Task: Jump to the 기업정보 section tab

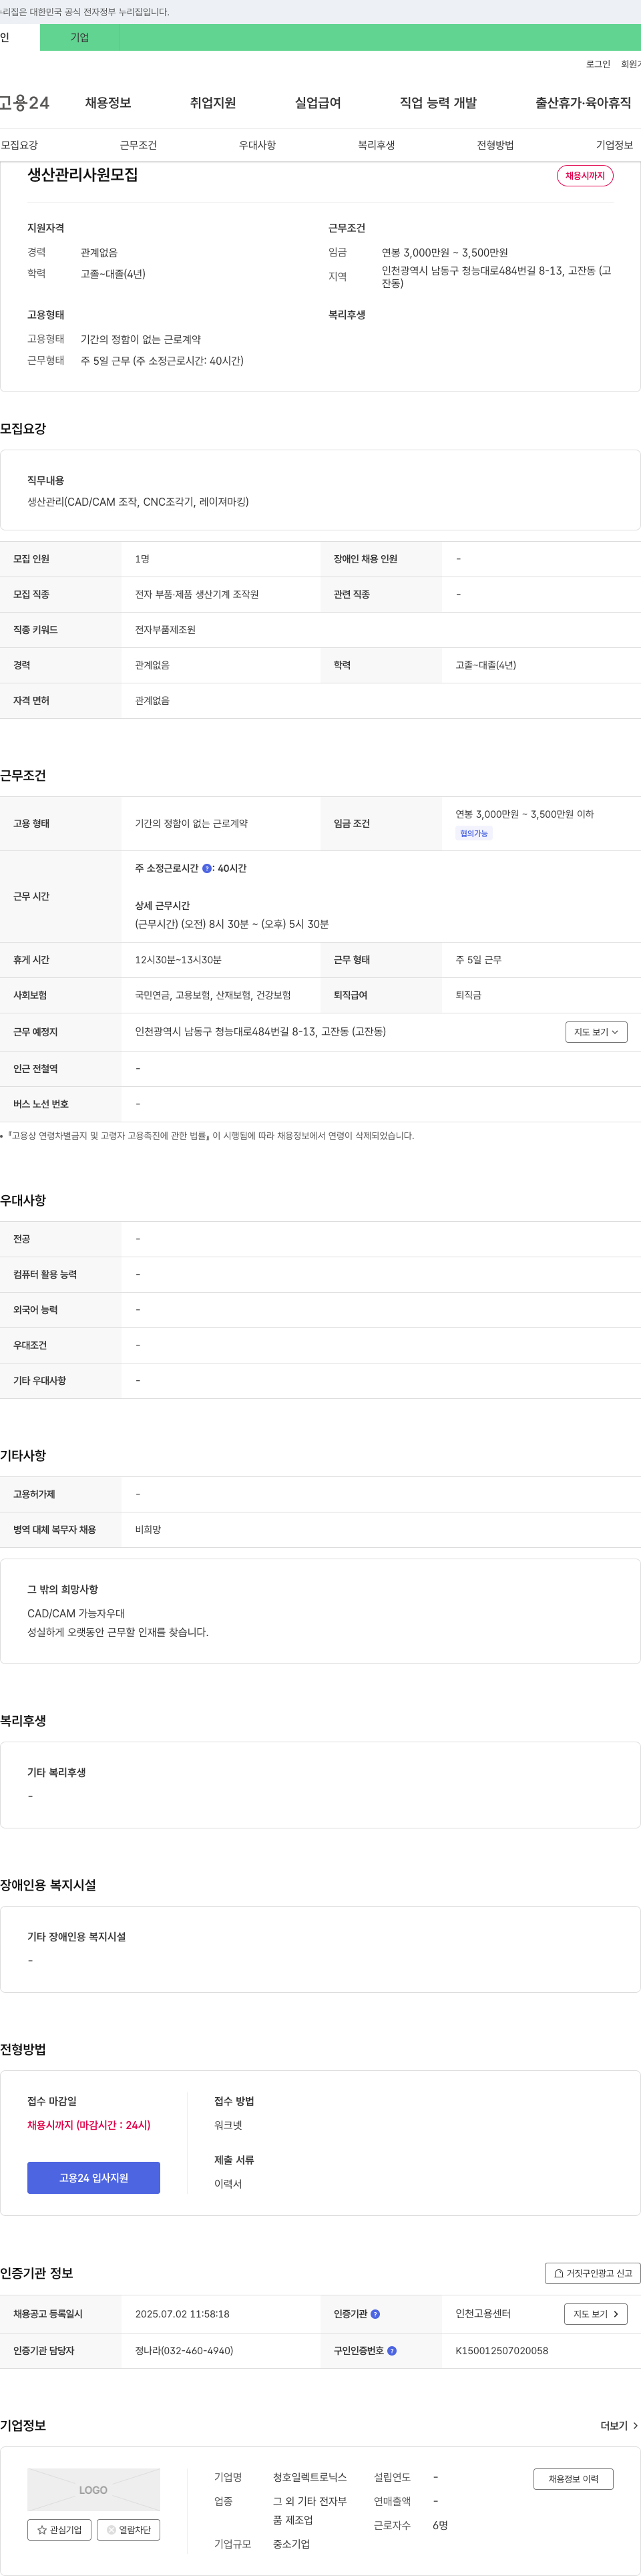Action: click(614, 145)
